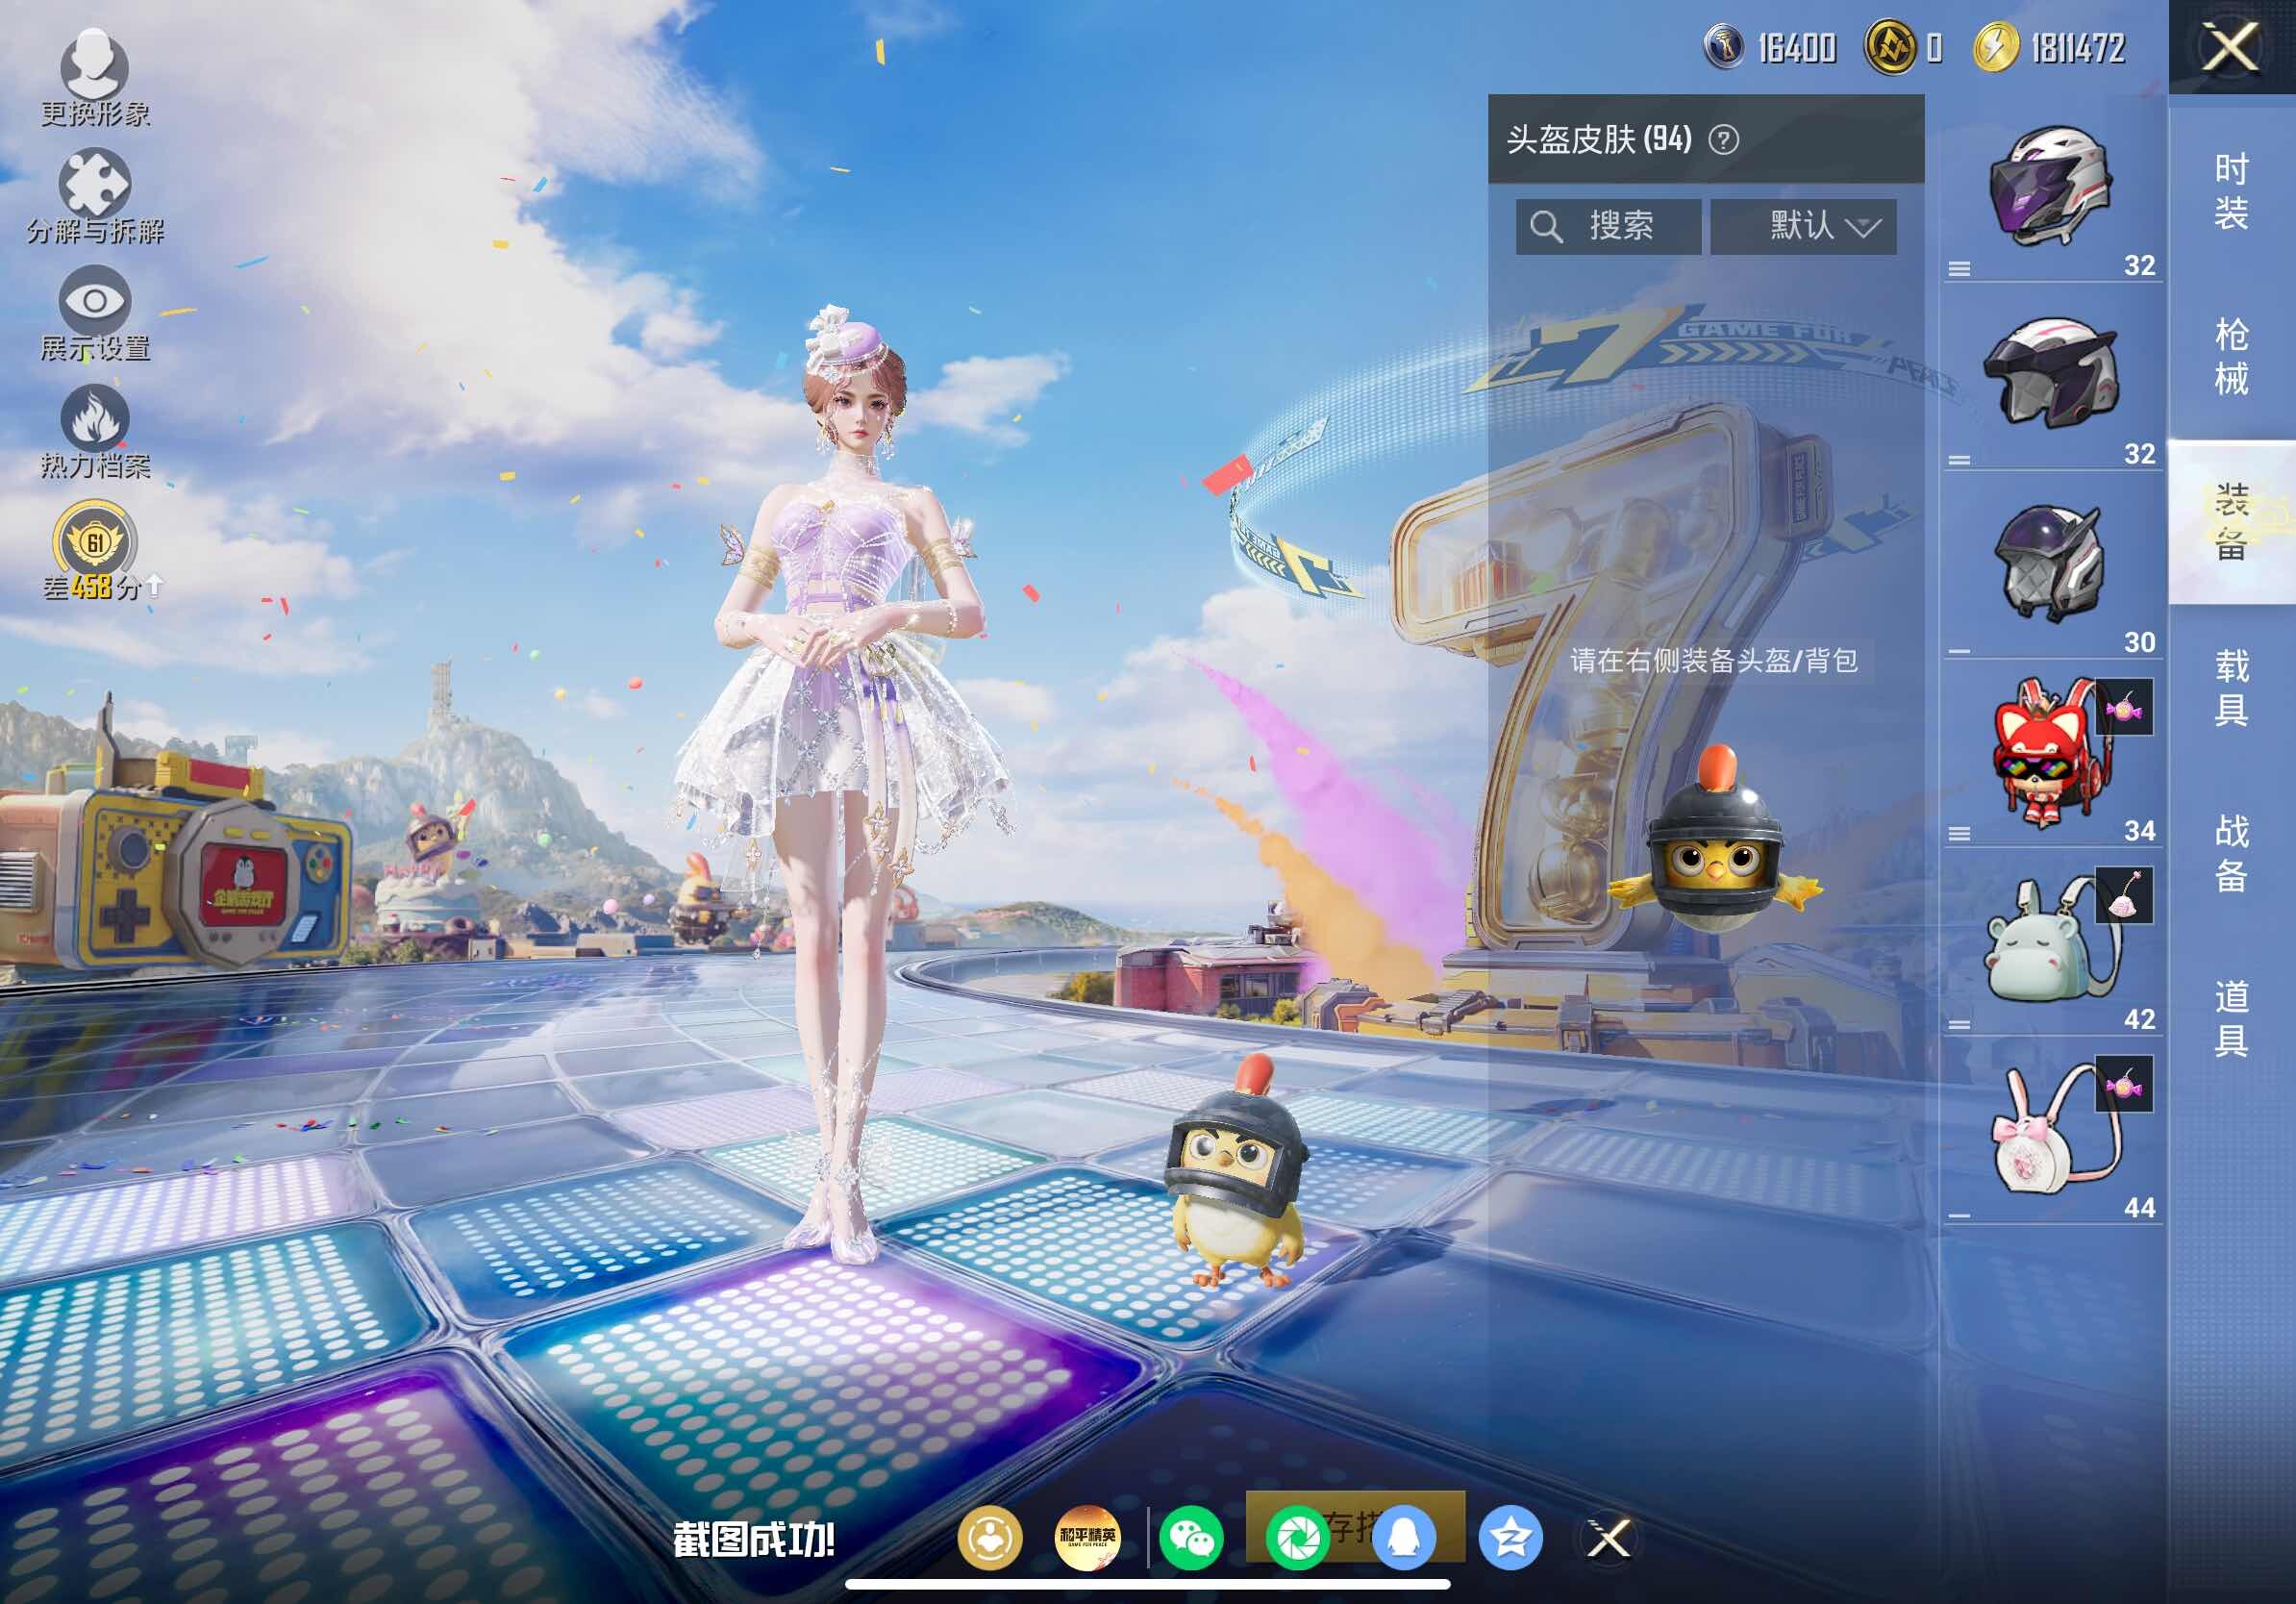Click the help question mark beside 头盔皮肤
2296x1604 pixels.
1723,140
